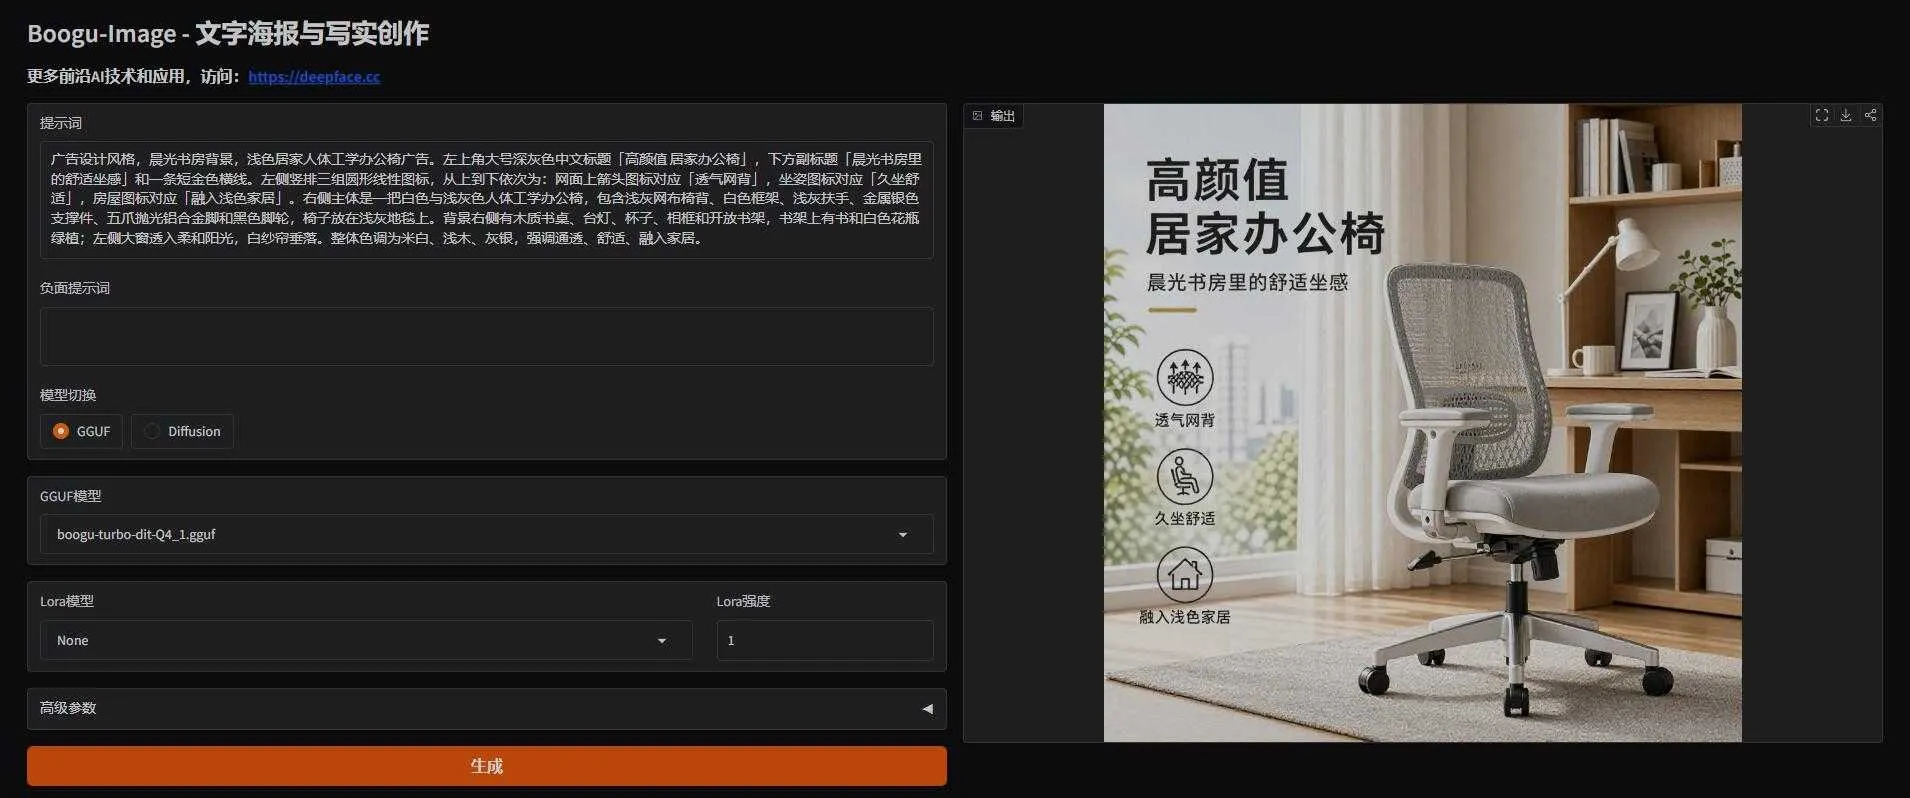Open the GGUF模型 dropdown list
Screen dimensions: 1910x798
(x=487, y=534)
